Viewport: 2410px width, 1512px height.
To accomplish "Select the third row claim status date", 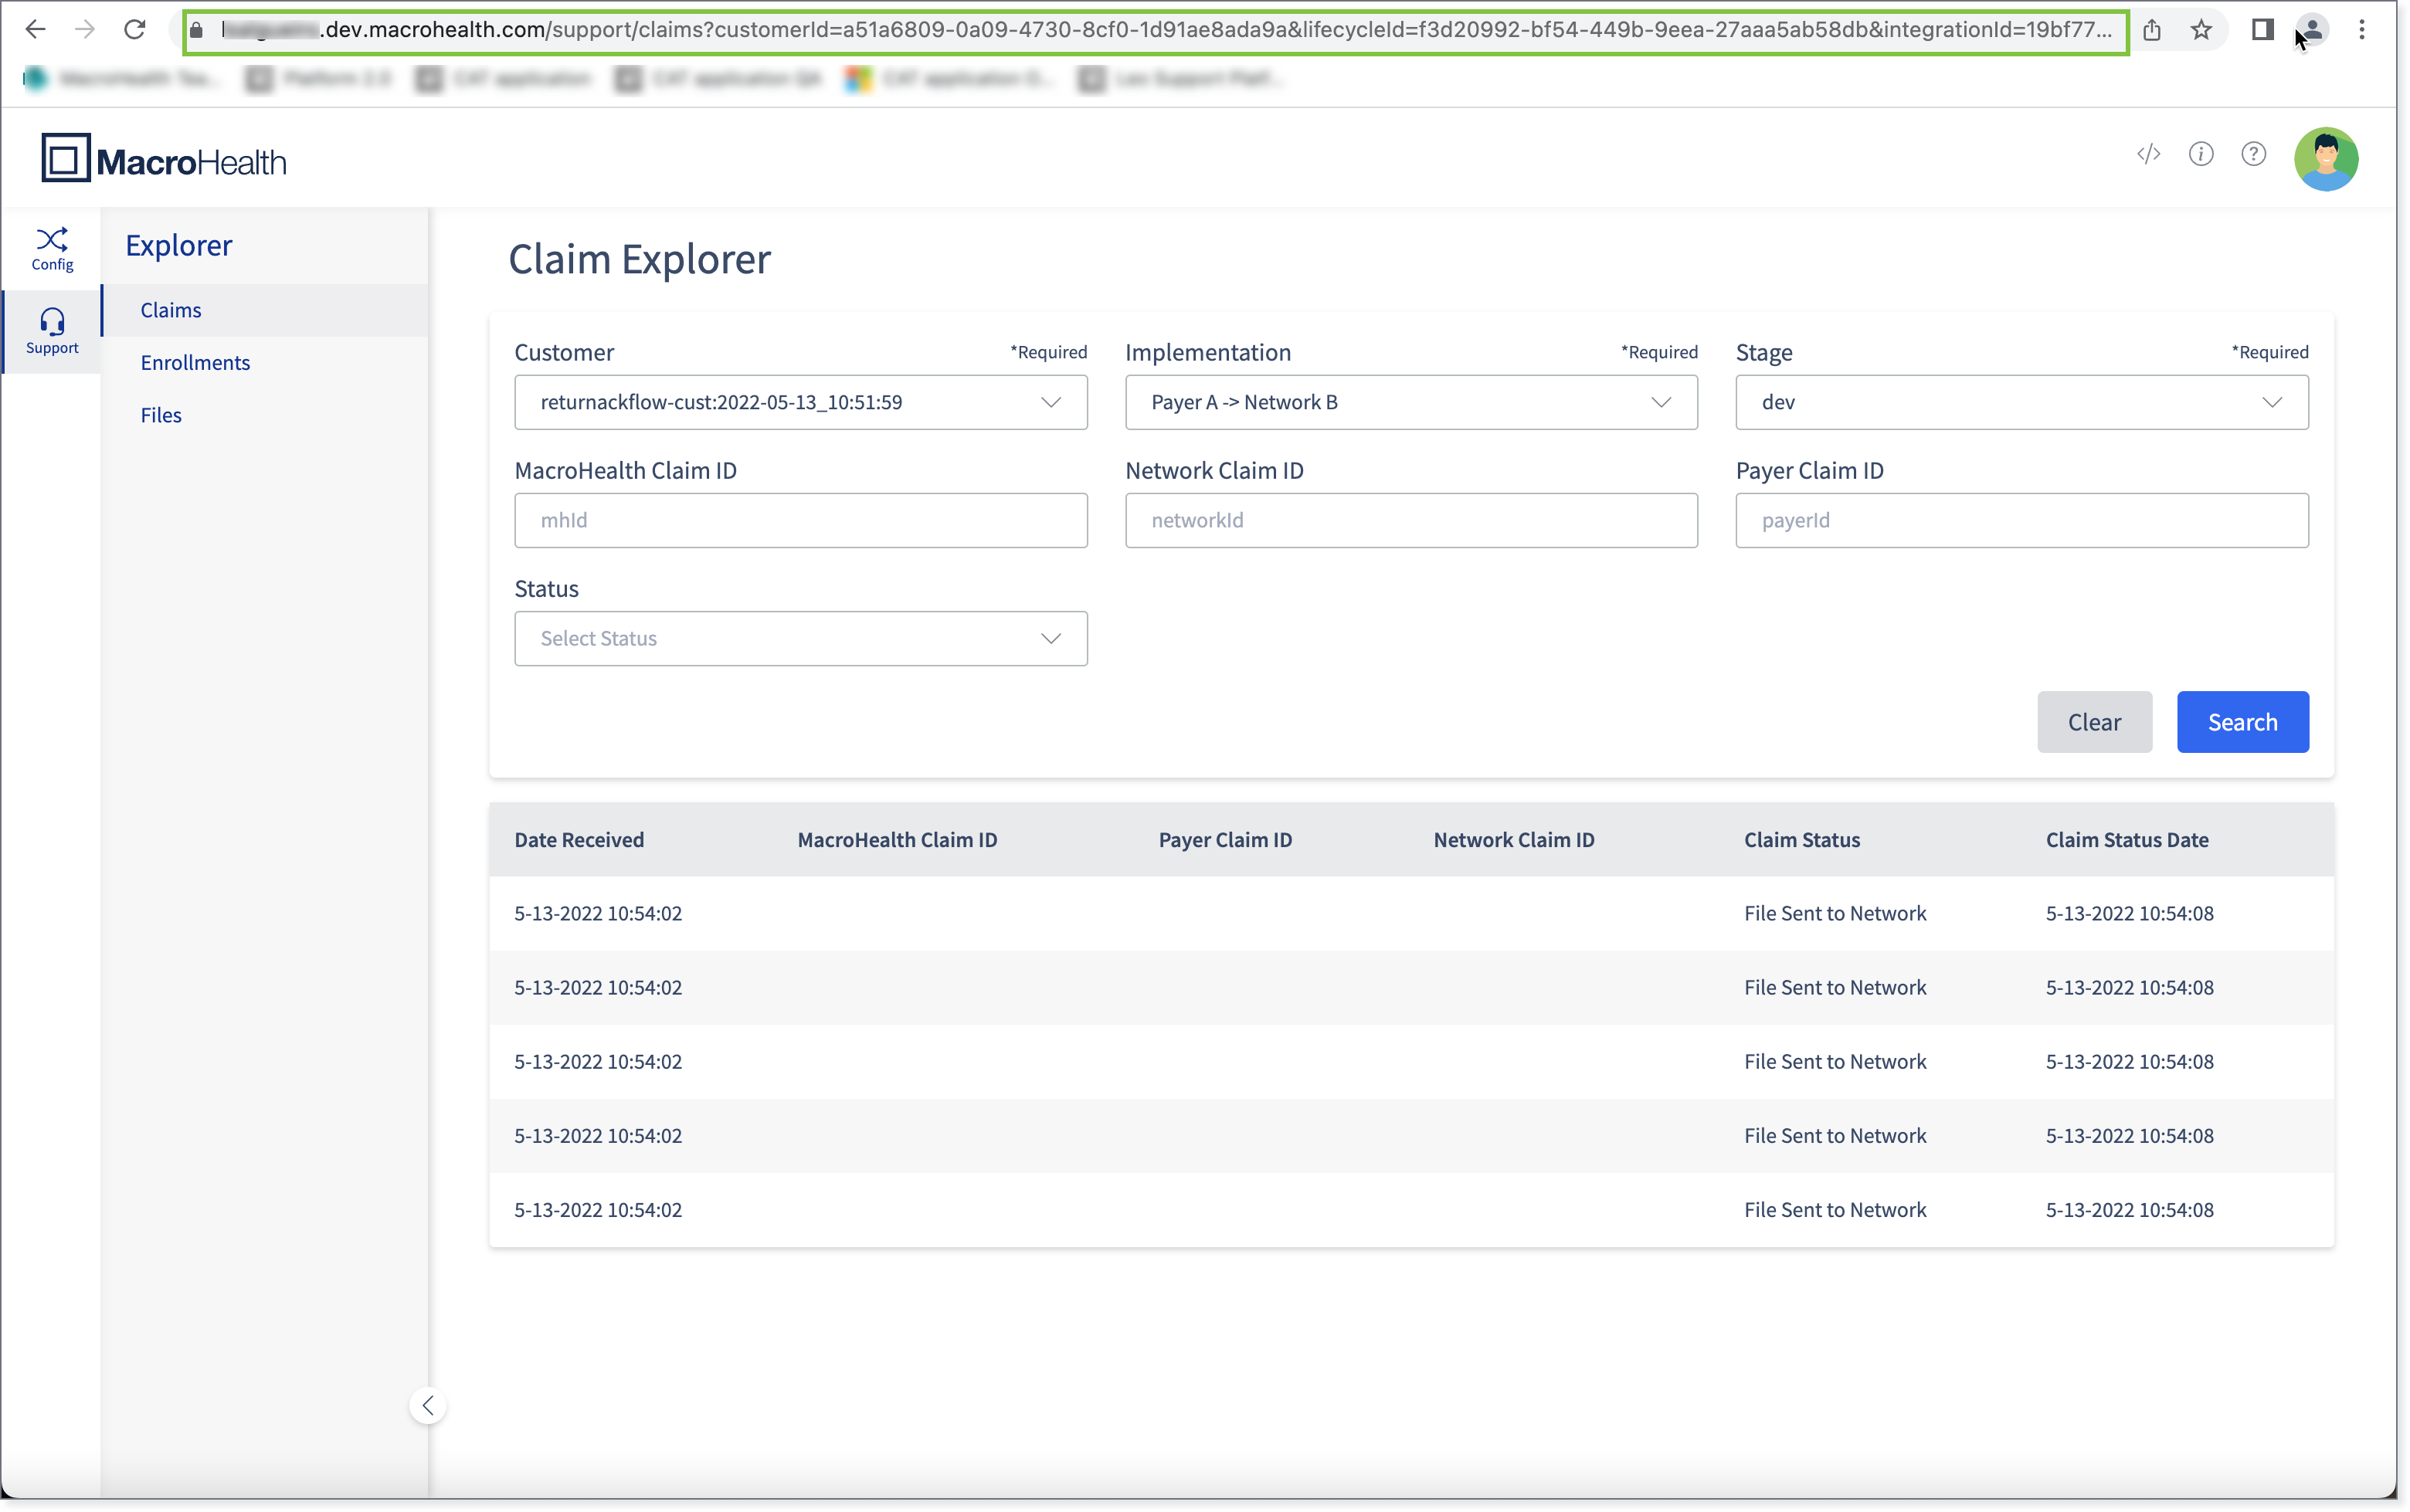I will coord(2129,1062).
